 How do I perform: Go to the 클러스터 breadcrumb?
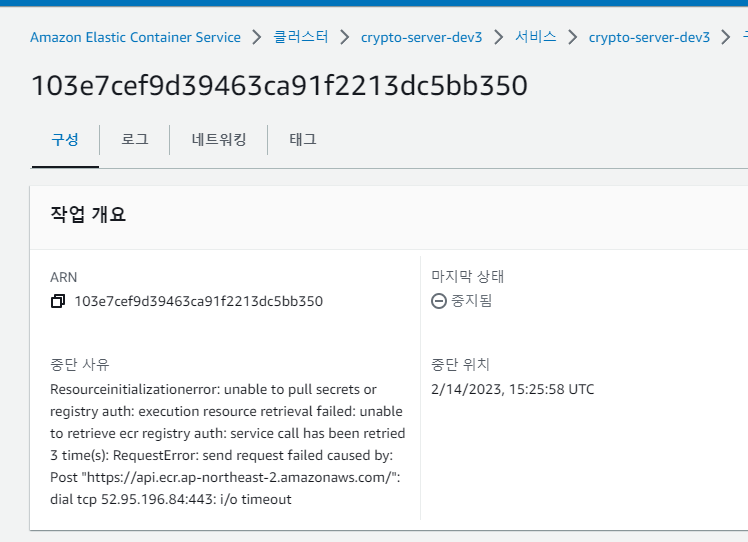301,38
